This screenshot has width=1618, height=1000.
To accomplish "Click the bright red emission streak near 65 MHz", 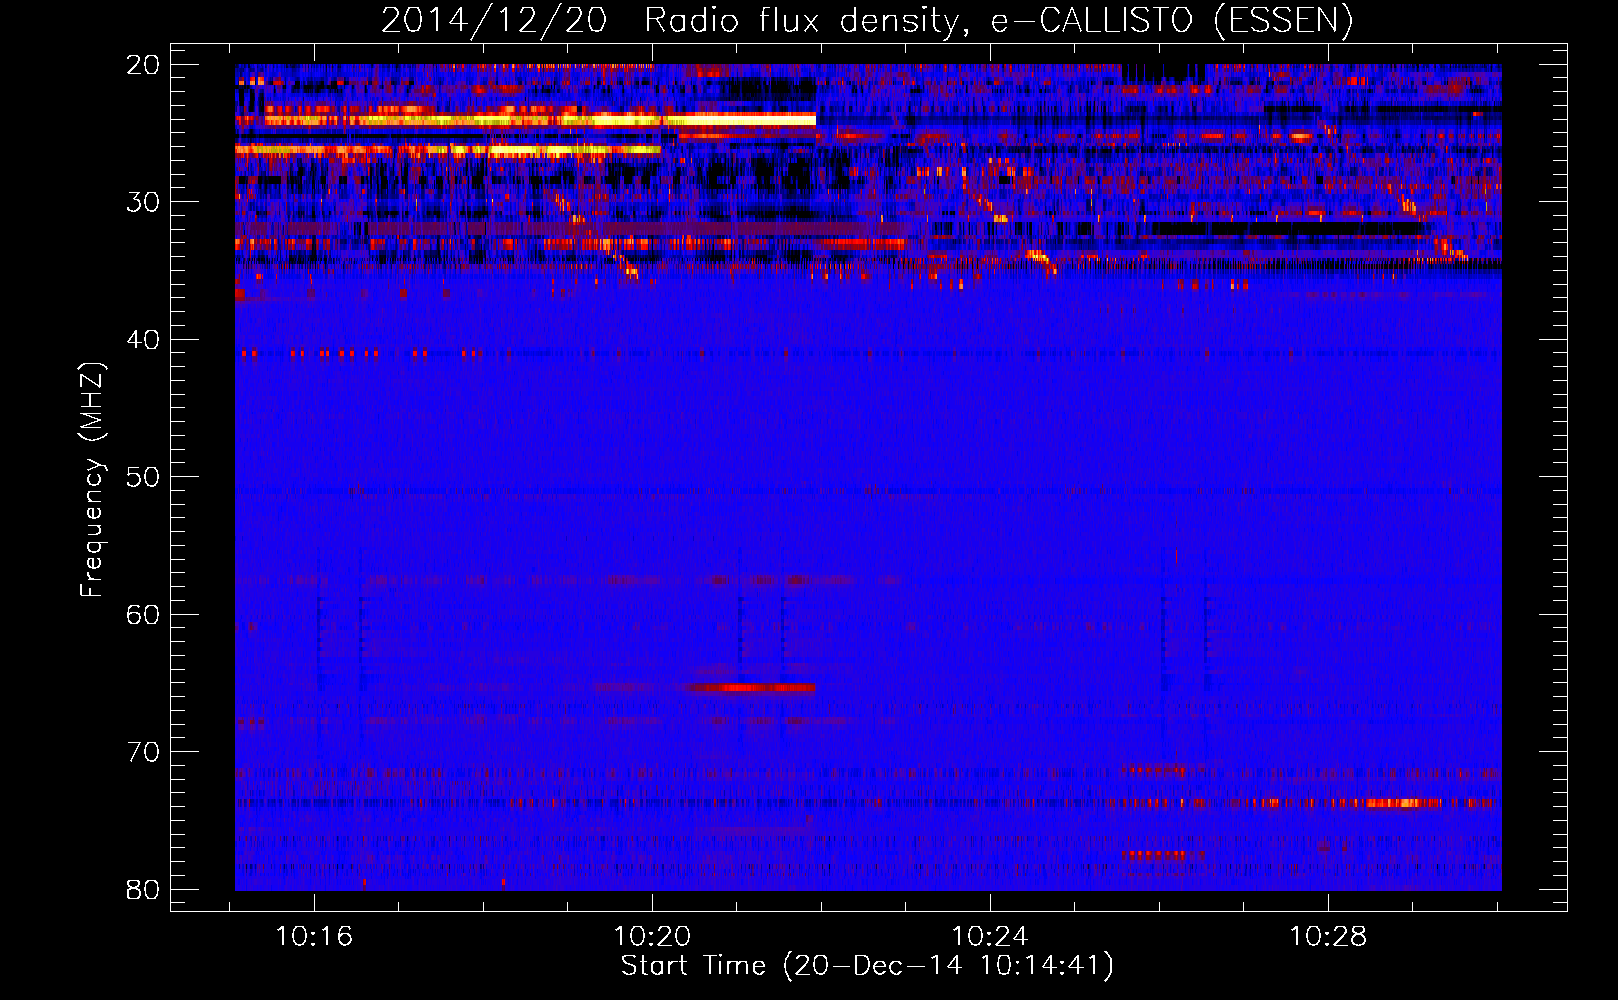I will [750, 688].
